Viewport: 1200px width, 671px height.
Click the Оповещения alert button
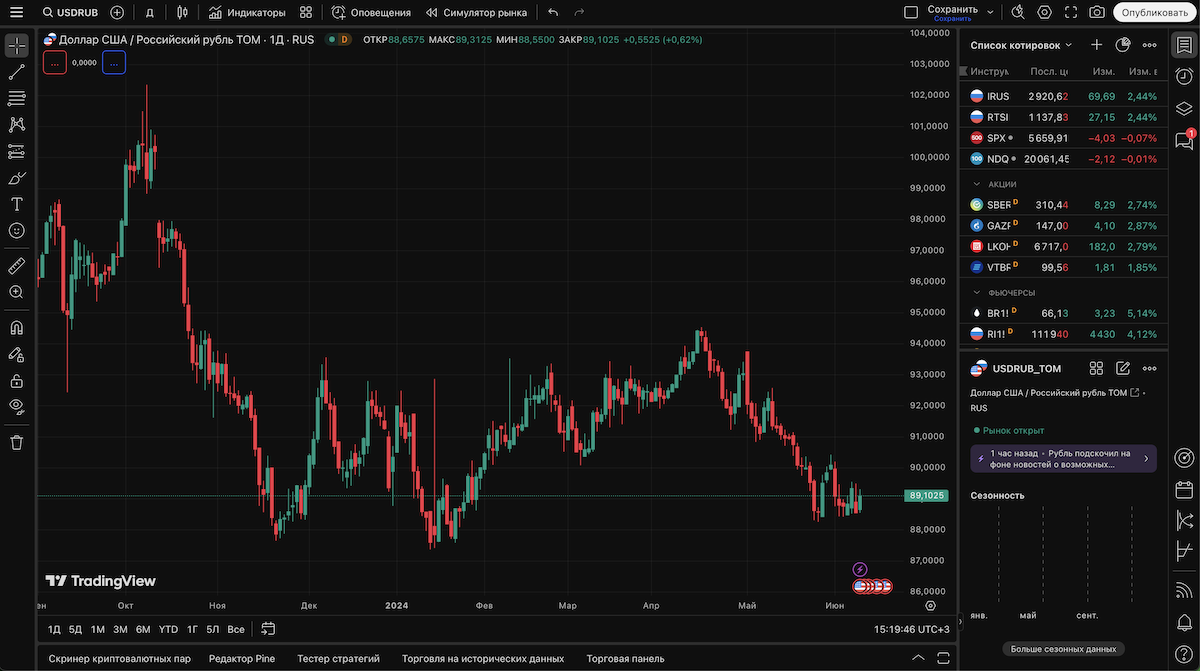point(371,13)
